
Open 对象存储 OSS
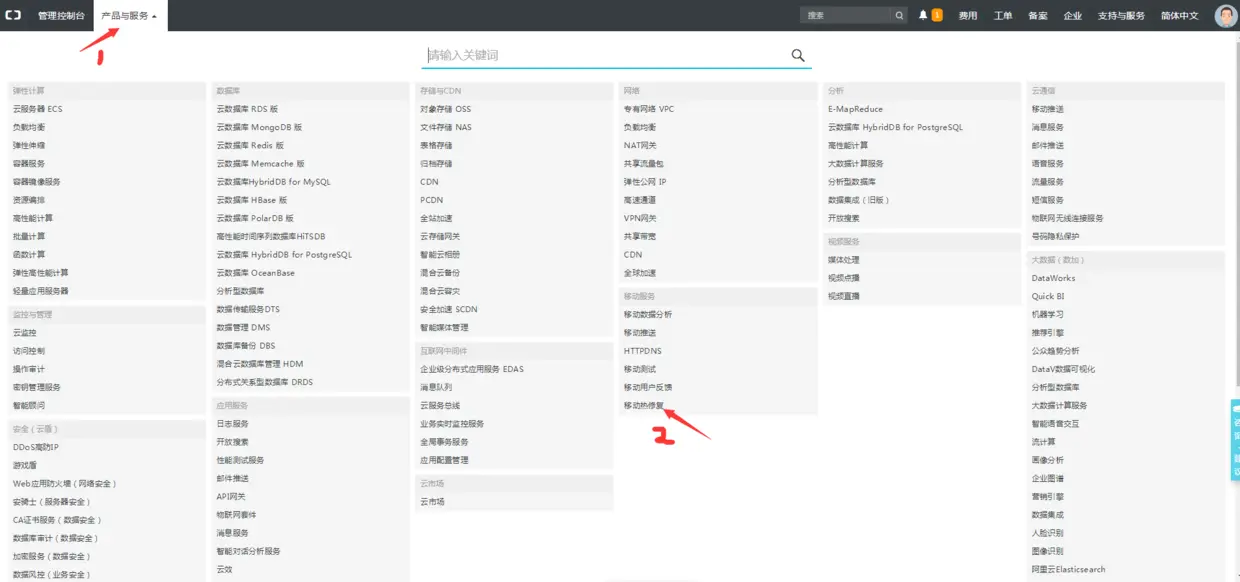446,109
